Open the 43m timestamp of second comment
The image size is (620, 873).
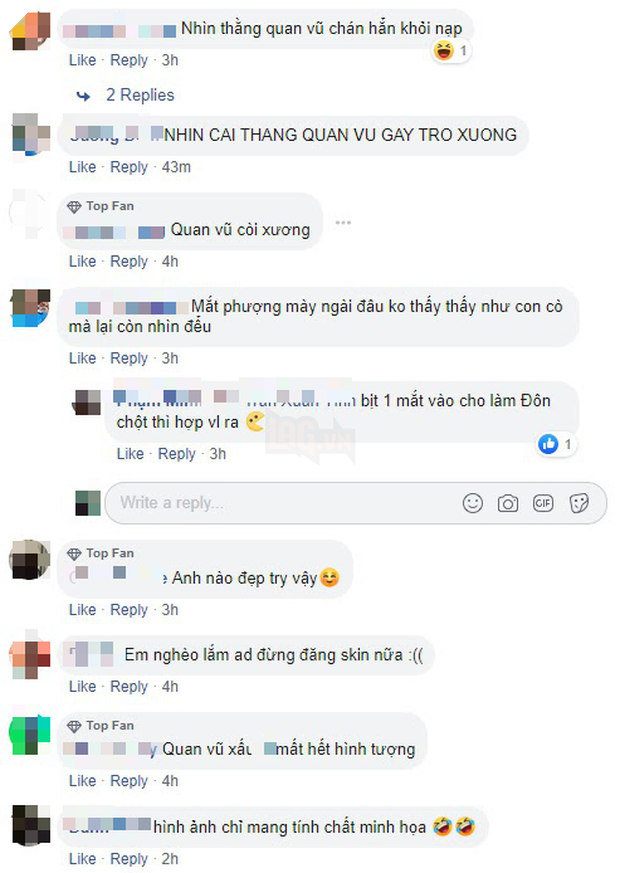176,167
